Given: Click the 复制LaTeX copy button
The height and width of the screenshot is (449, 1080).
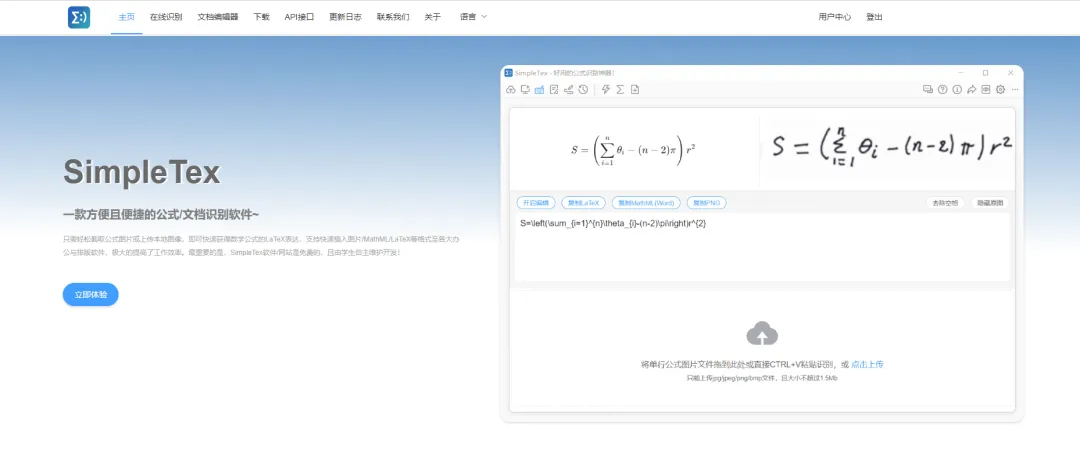Looking at the screenshot, I should [583, 202].
